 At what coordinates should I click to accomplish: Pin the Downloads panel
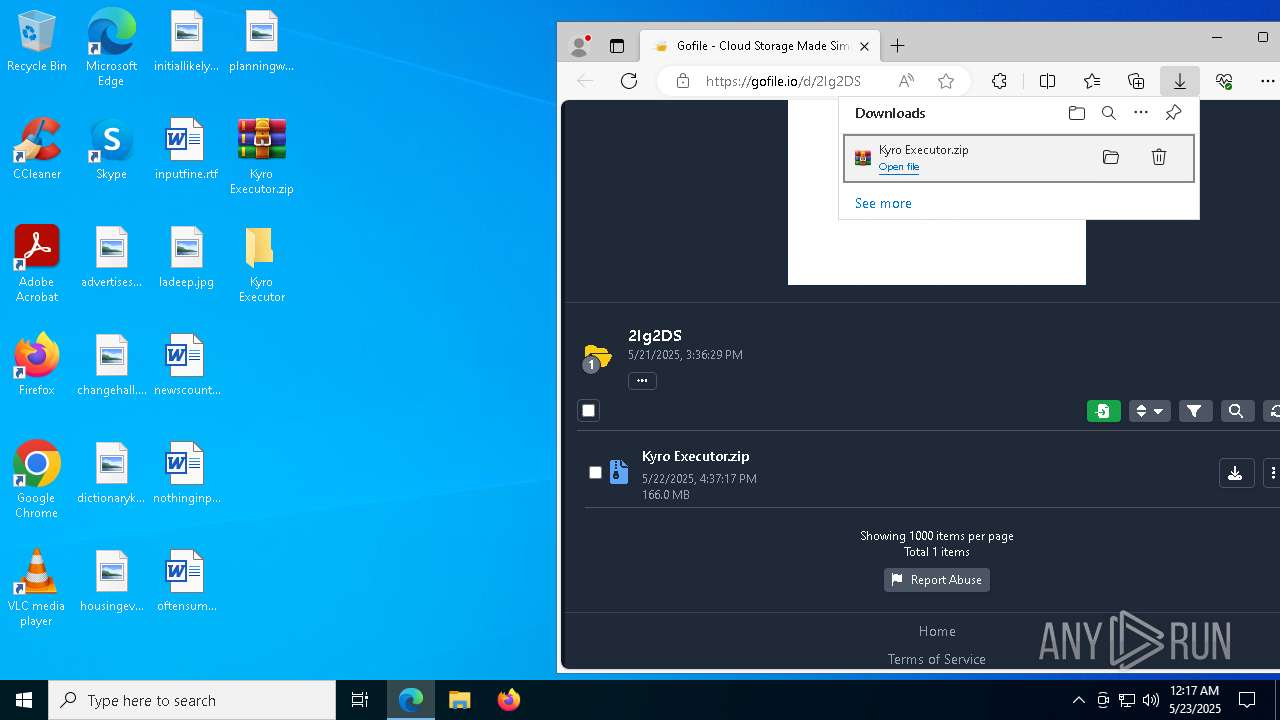(1174, 113)
